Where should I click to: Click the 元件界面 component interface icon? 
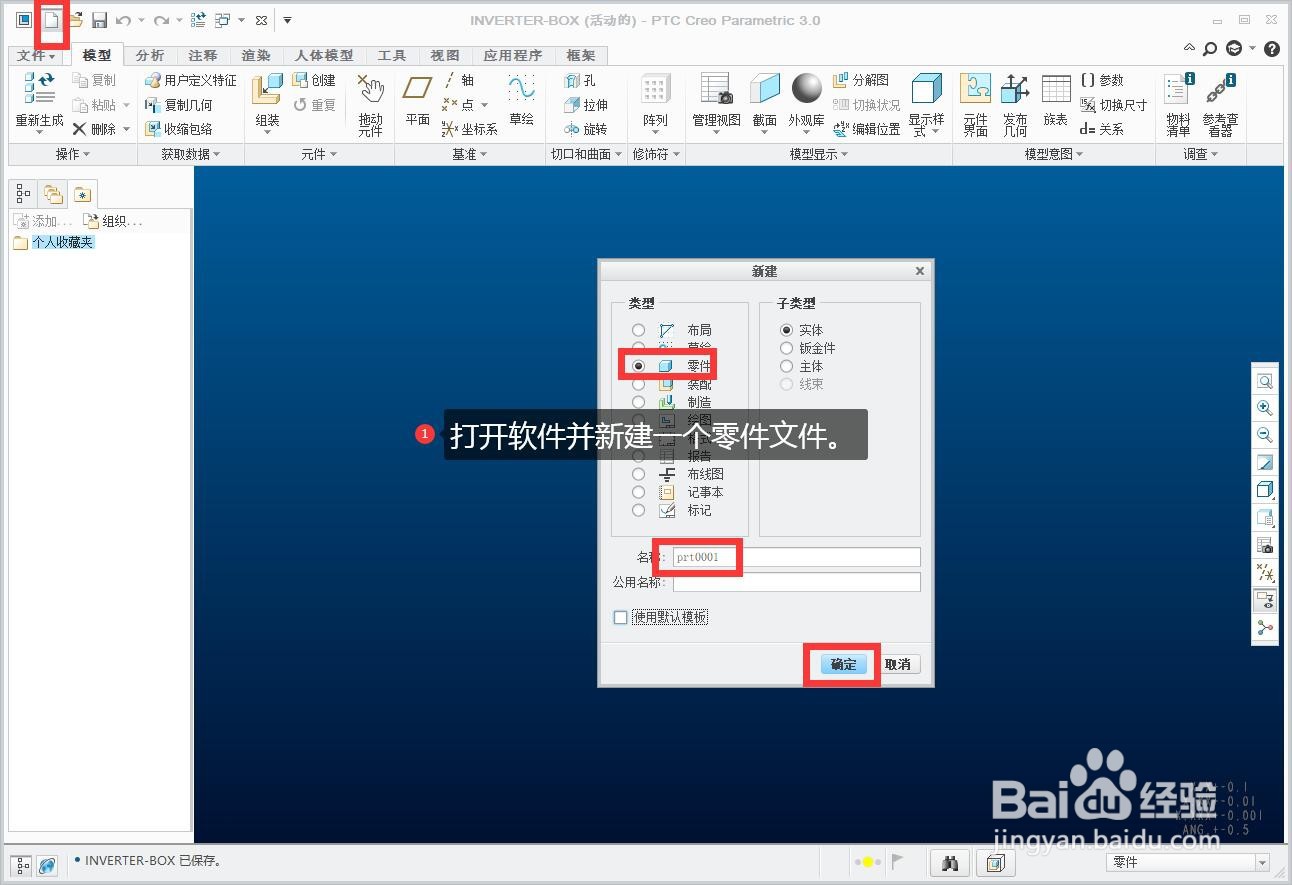point(975,90)
